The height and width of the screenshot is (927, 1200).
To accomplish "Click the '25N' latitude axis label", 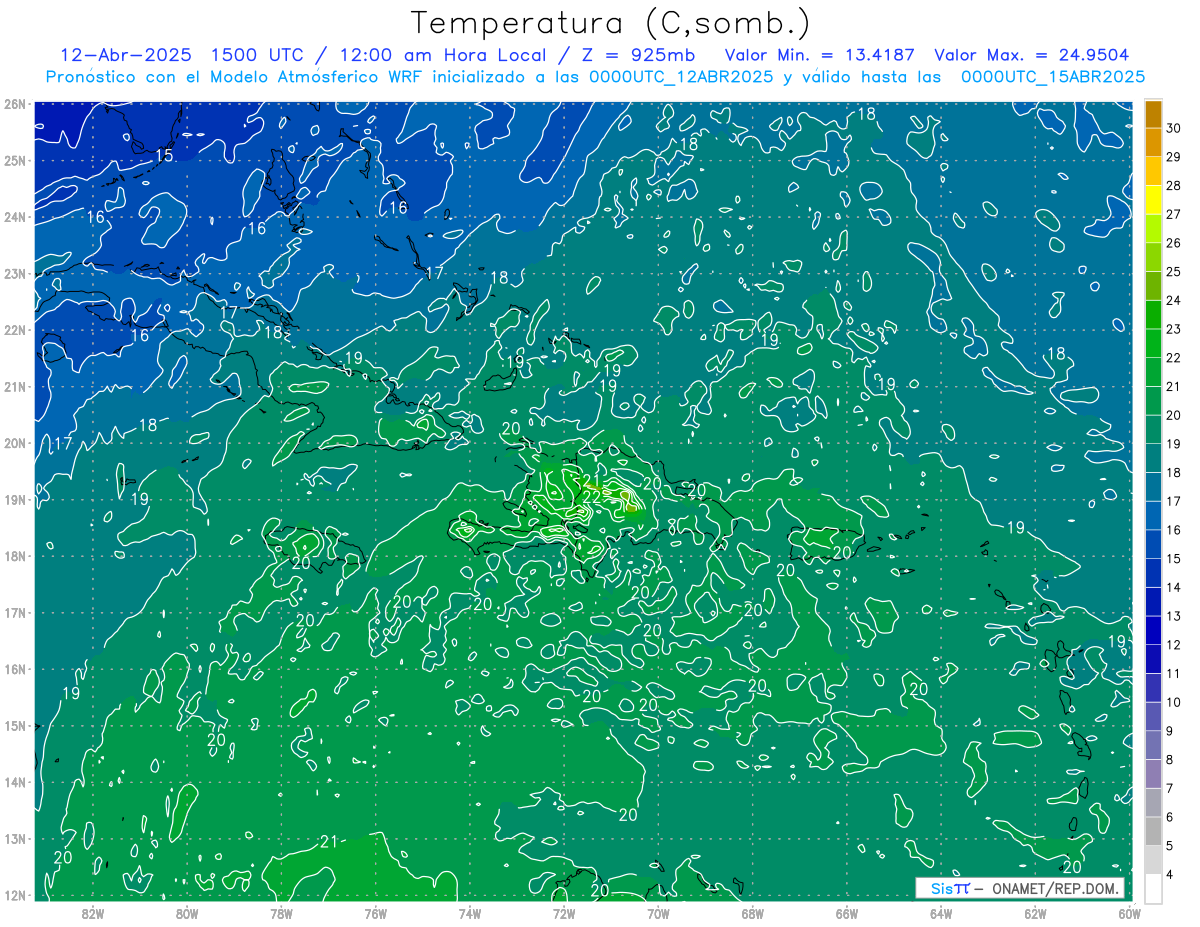I will click(x=14, y=160).
